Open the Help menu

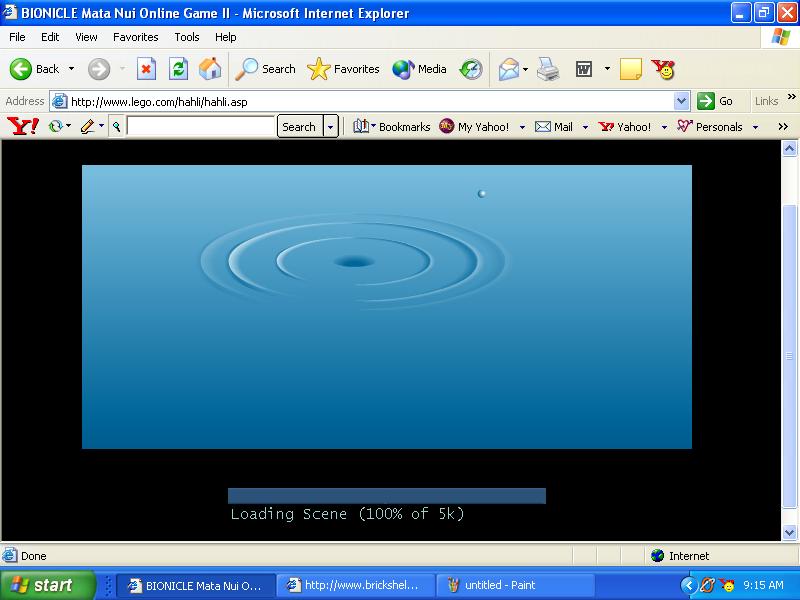(x=226, y=37)
